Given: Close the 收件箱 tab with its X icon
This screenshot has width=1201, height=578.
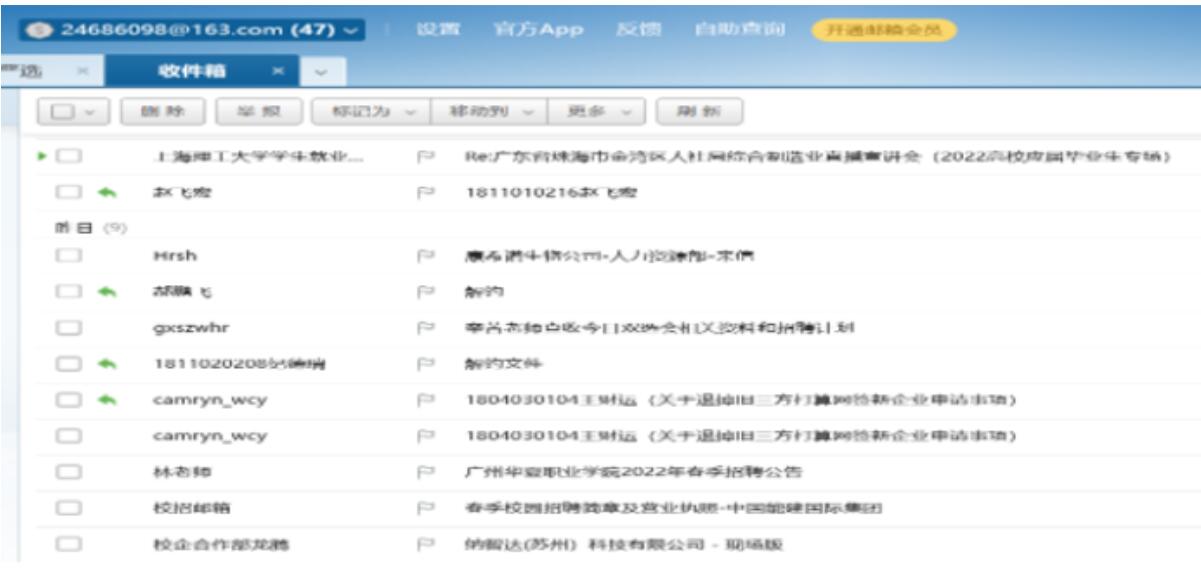Looking at the screenshot, I should click(x=279, y=71).
